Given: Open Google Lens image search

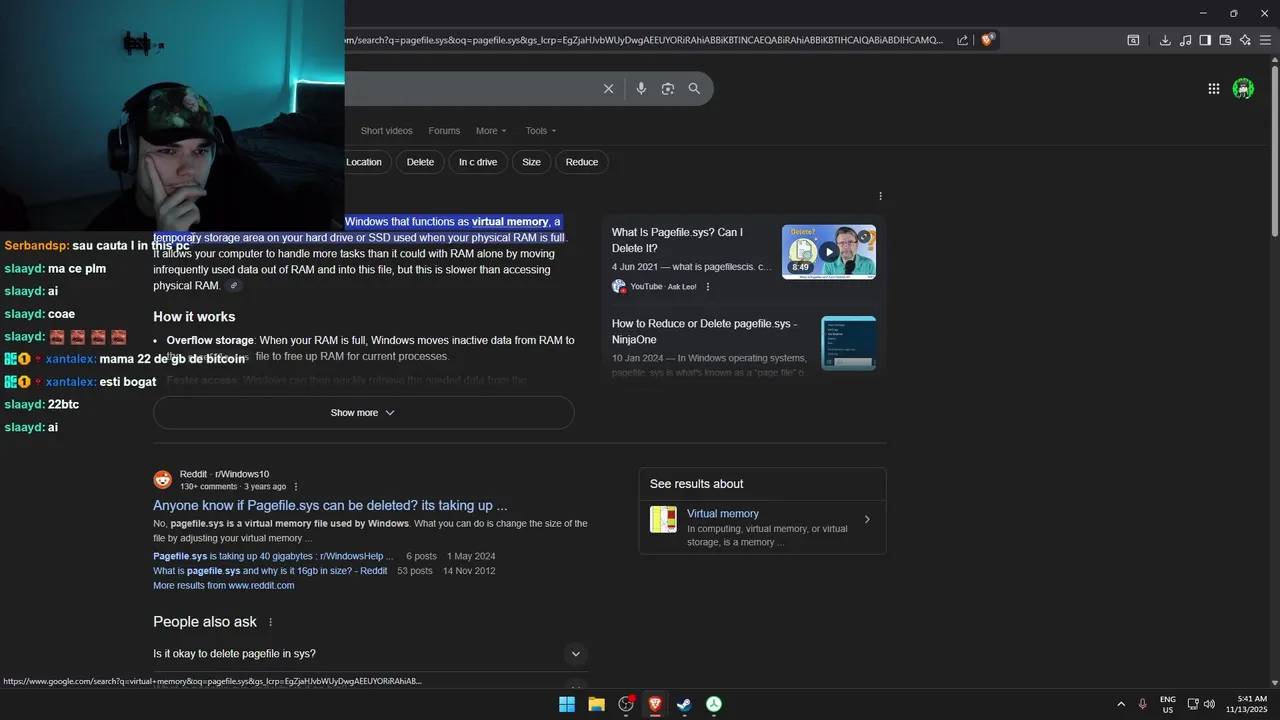Looking at the screenshot, I should point(668,89).
